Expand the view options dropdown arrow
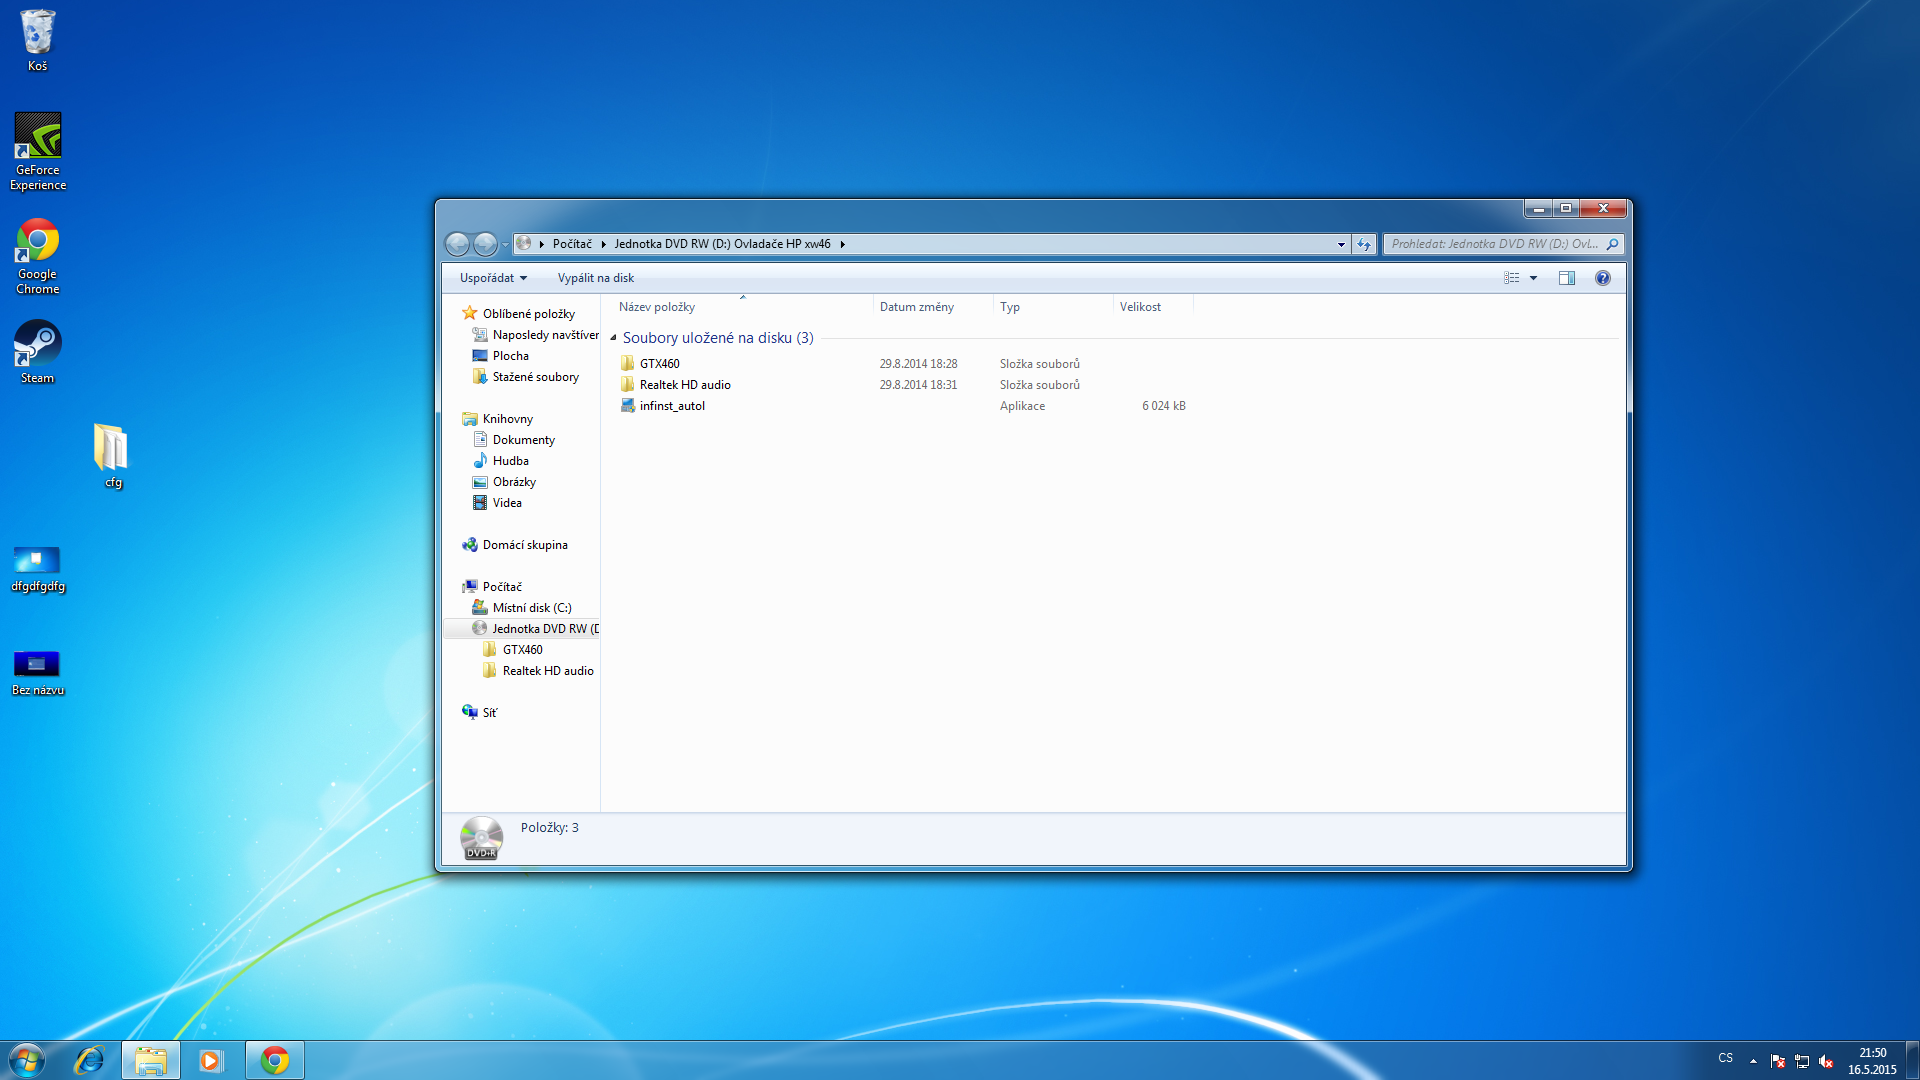This screenshot has width=1920, height=1080. (x=1533, y=278)
